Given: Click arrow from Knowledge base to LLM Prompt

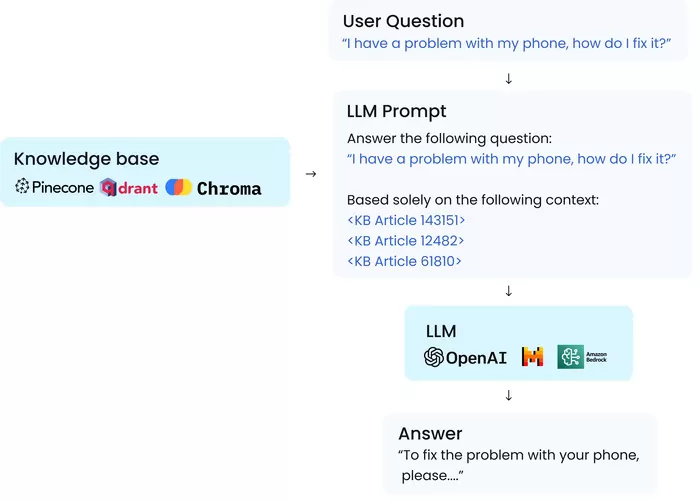Looking at the screenshot, I should pyautogui.click(x=311, y=174).
